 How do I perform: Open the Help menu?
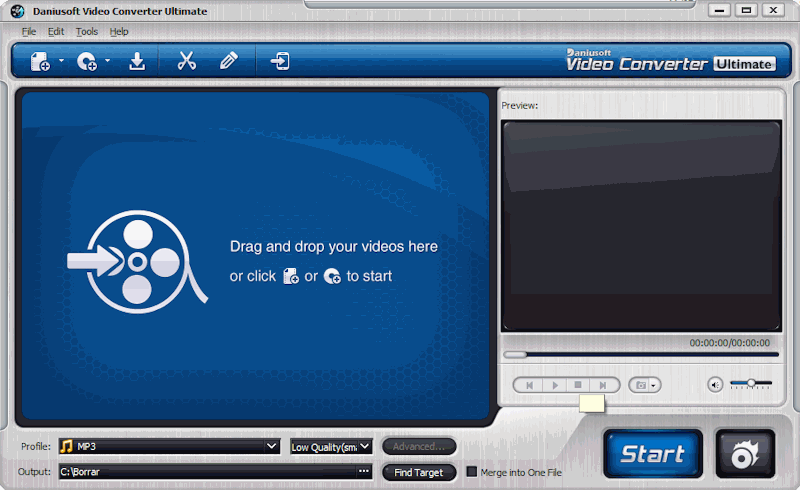pyautogui.click(x=119, y=32)
